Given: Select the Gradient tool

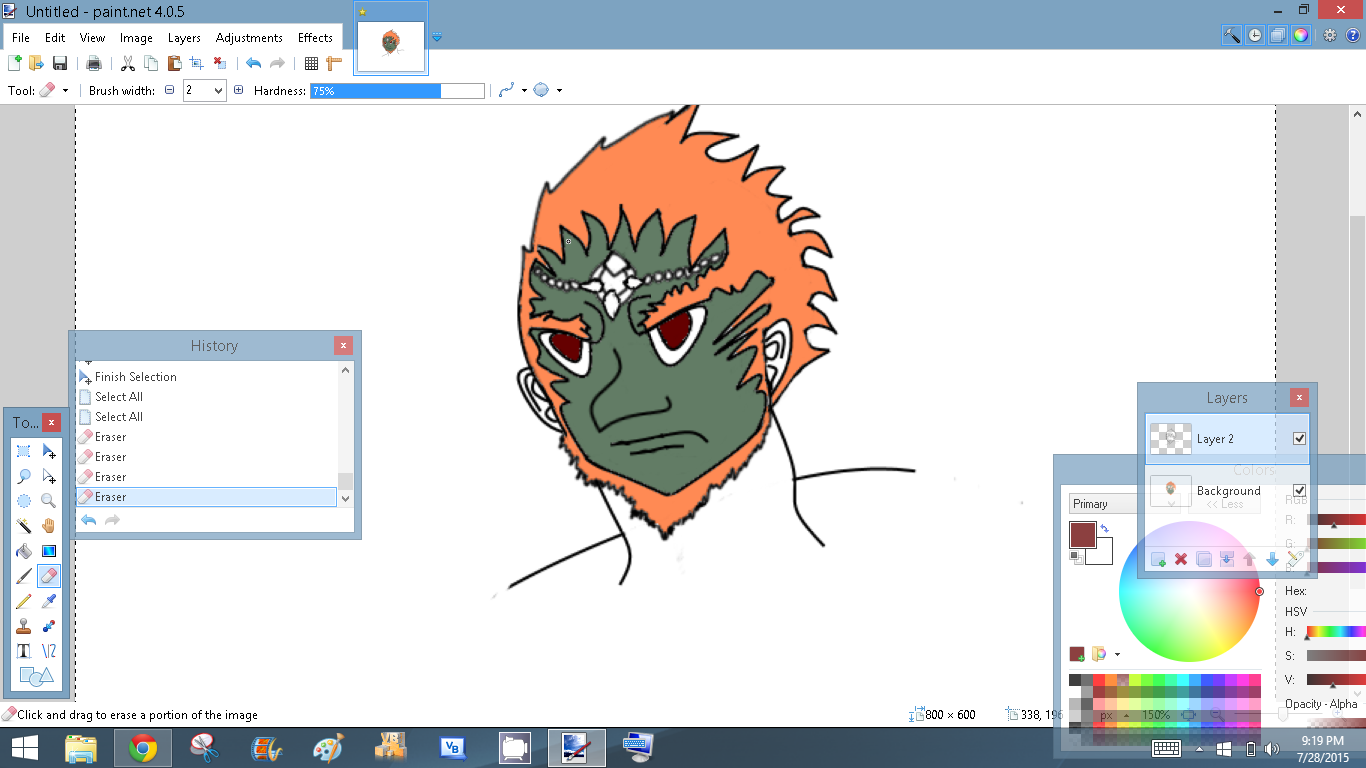Looking at the screenshot, I should tap(49, 551).
